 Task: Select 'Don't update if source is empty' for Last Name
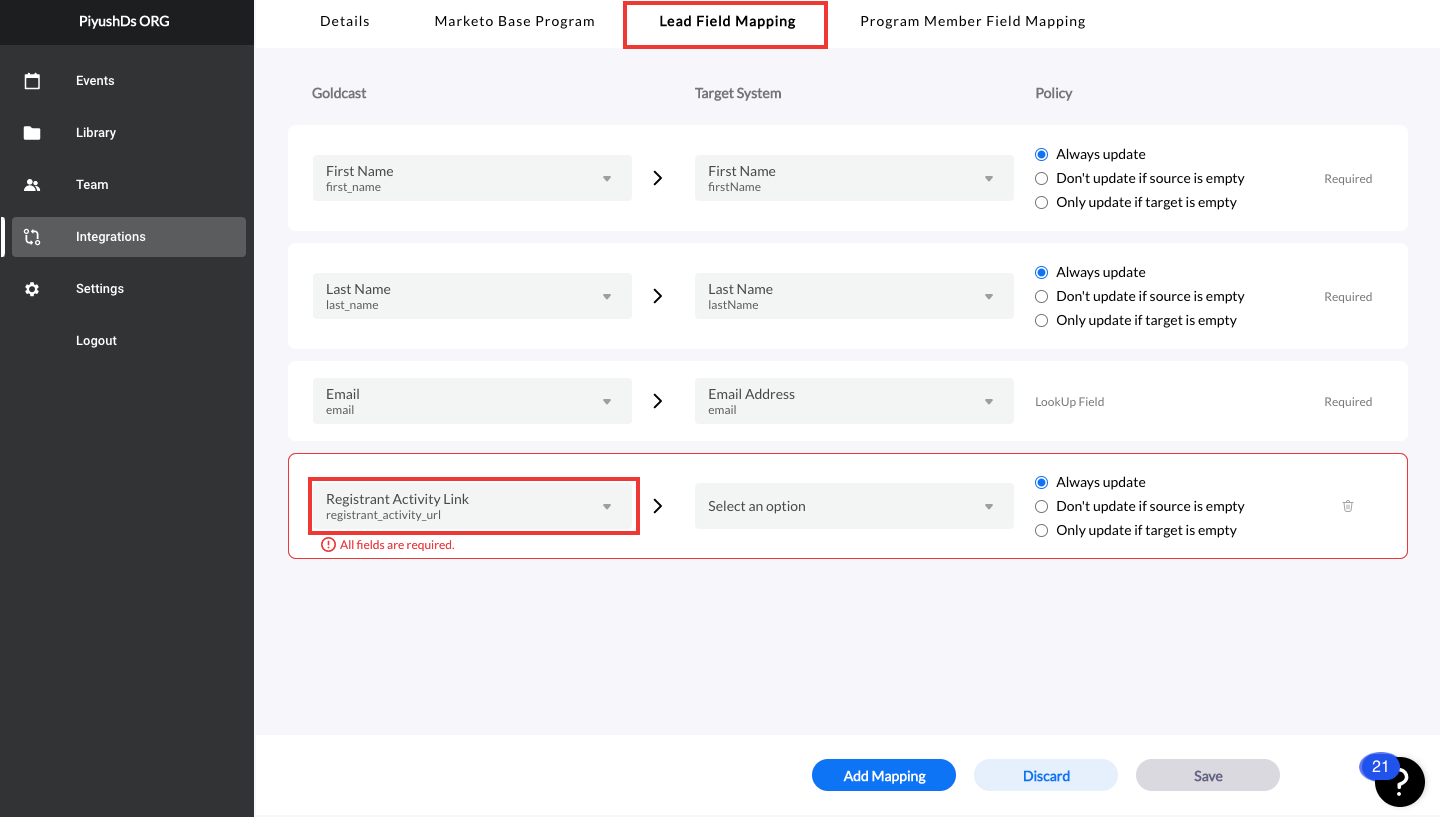[1041, 296]
